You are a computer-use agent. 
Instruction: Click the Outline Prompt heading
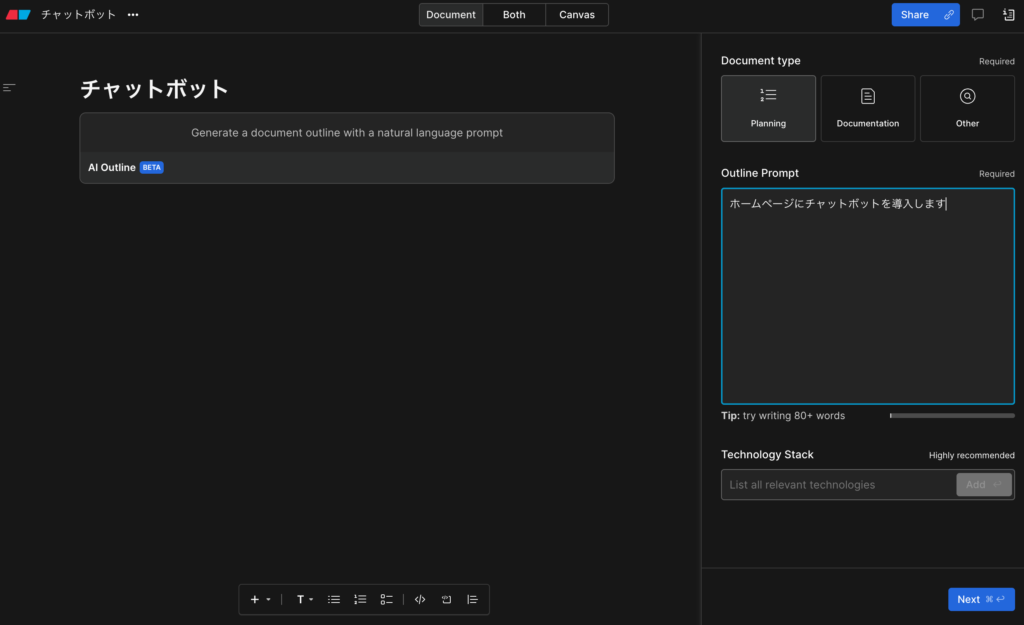[x=760, y=173]
